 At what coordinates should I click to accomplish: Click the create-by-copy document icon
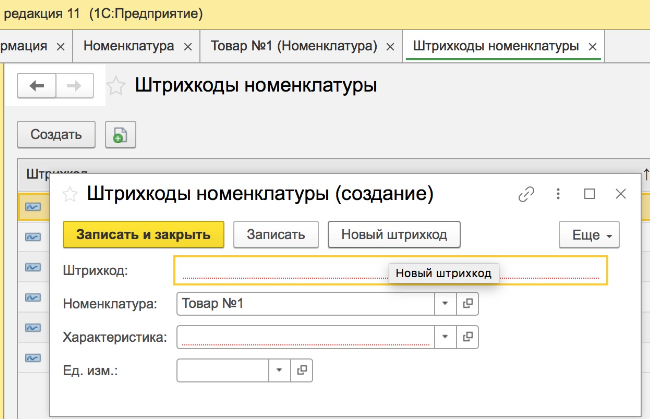[x=120, y=135]
